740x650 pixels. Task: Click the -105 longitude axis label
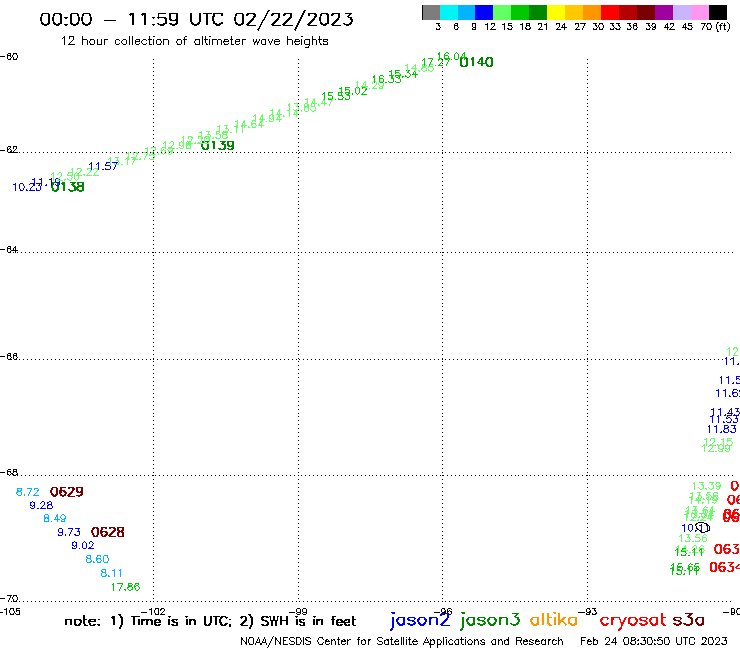point(10,612)
